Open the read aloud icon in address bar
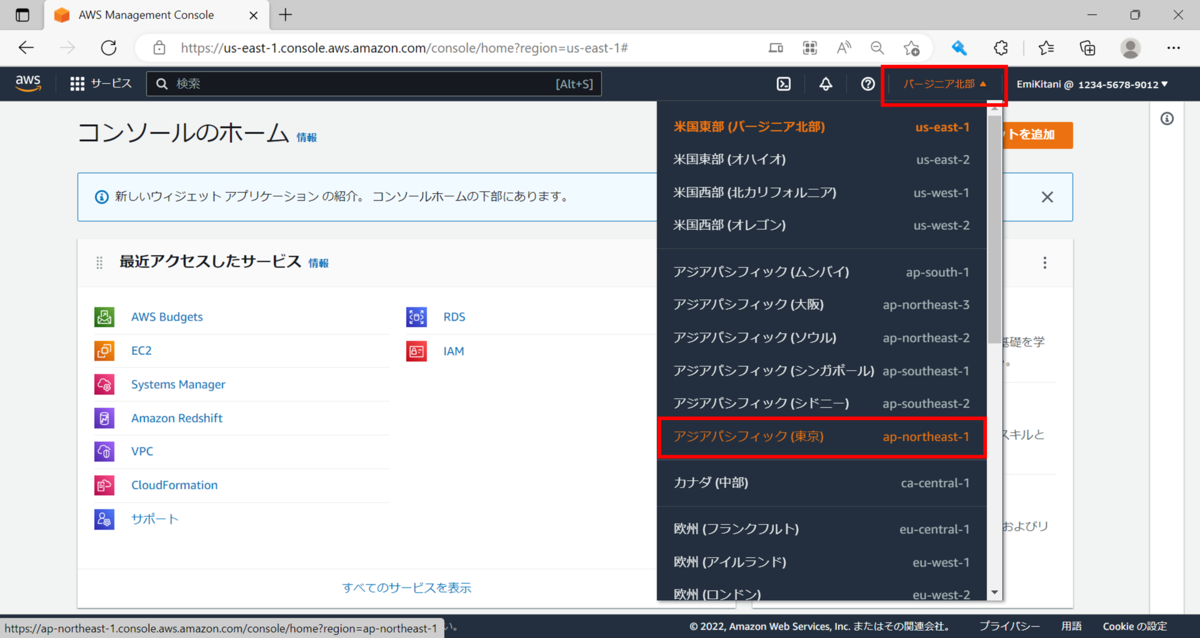The height and width of the screenshot is (638, 1200). coord(844,48)
